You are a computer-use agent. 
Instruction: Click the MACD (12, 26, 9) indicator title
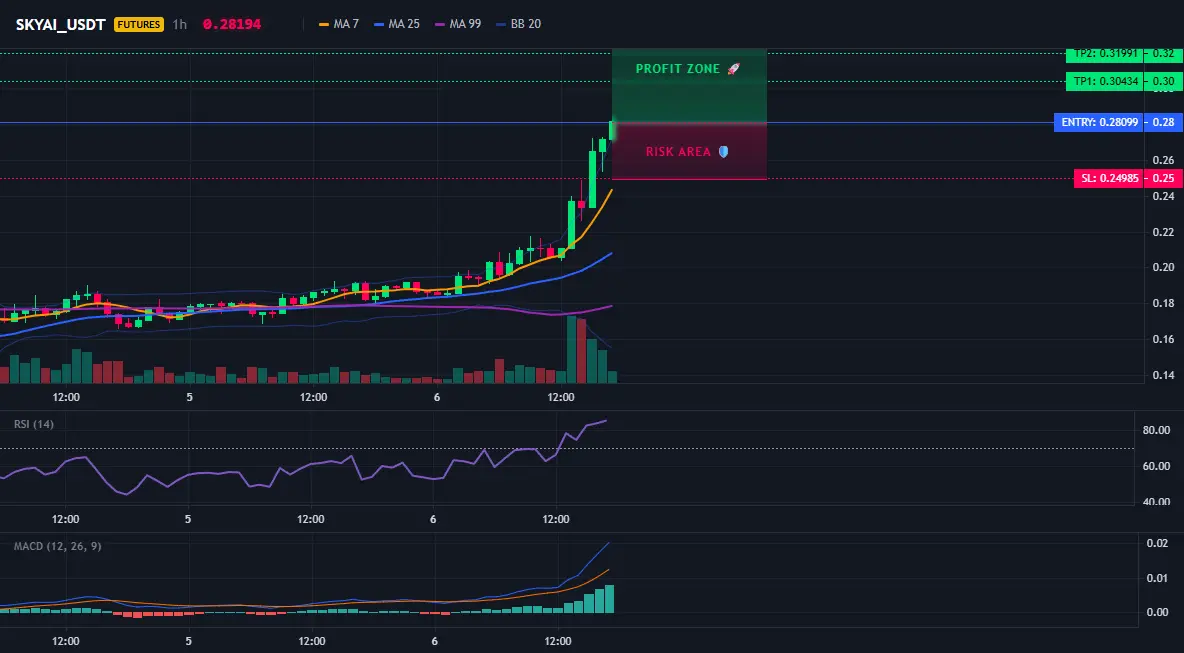[57, 546]
